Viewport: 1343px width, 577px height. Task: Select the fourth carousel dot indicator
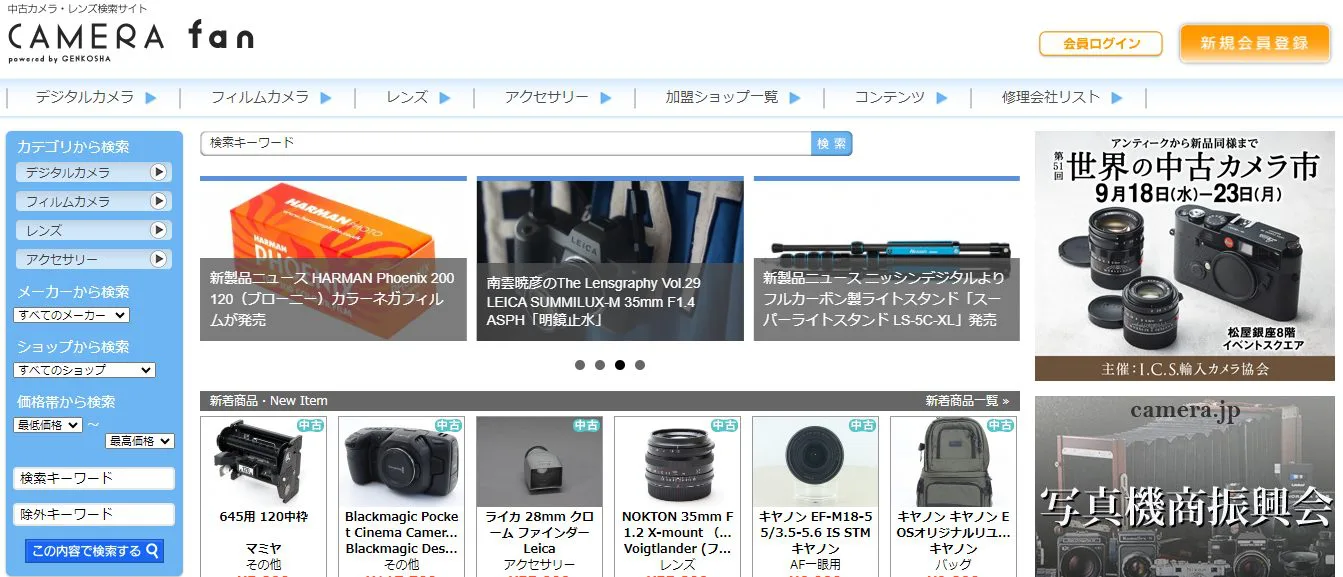tap(640, 365)
